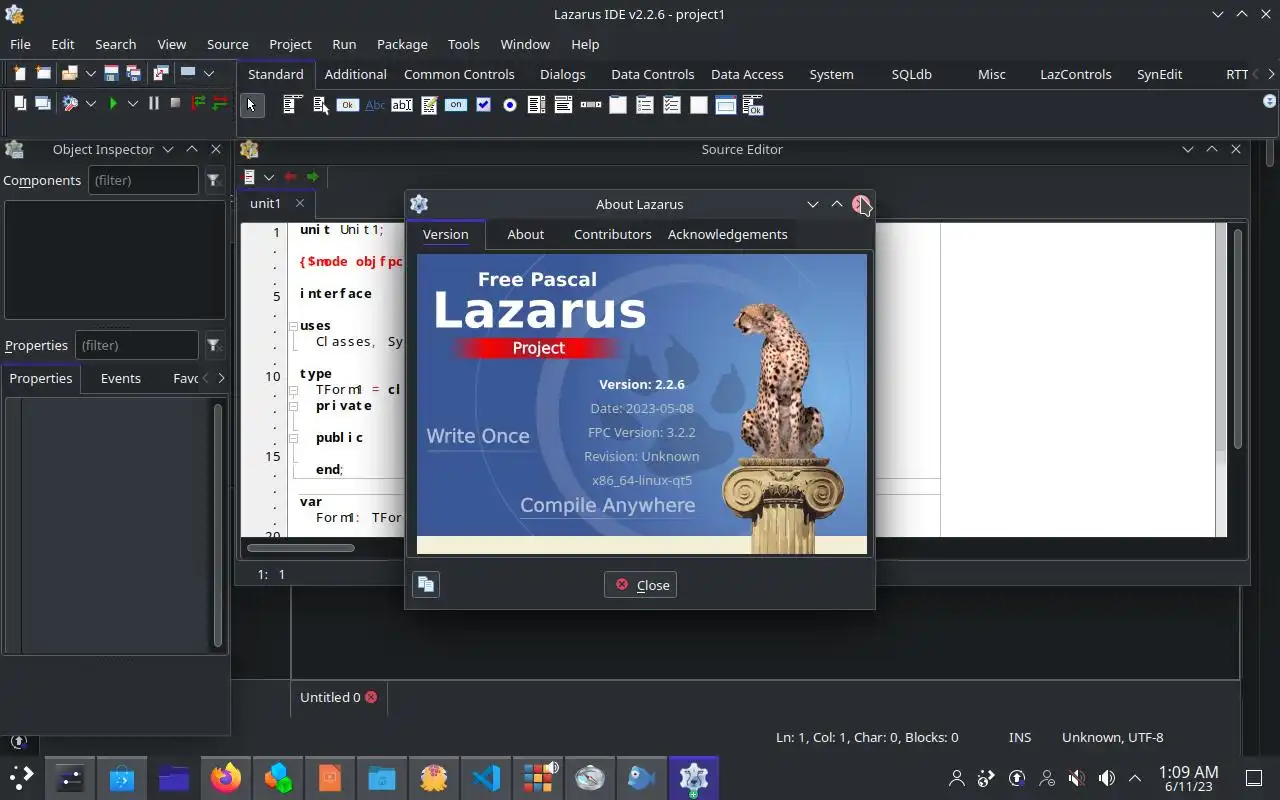Click the green Run arrow
Viewport: 1280px width, 800px height.
[x=113, y=103]
